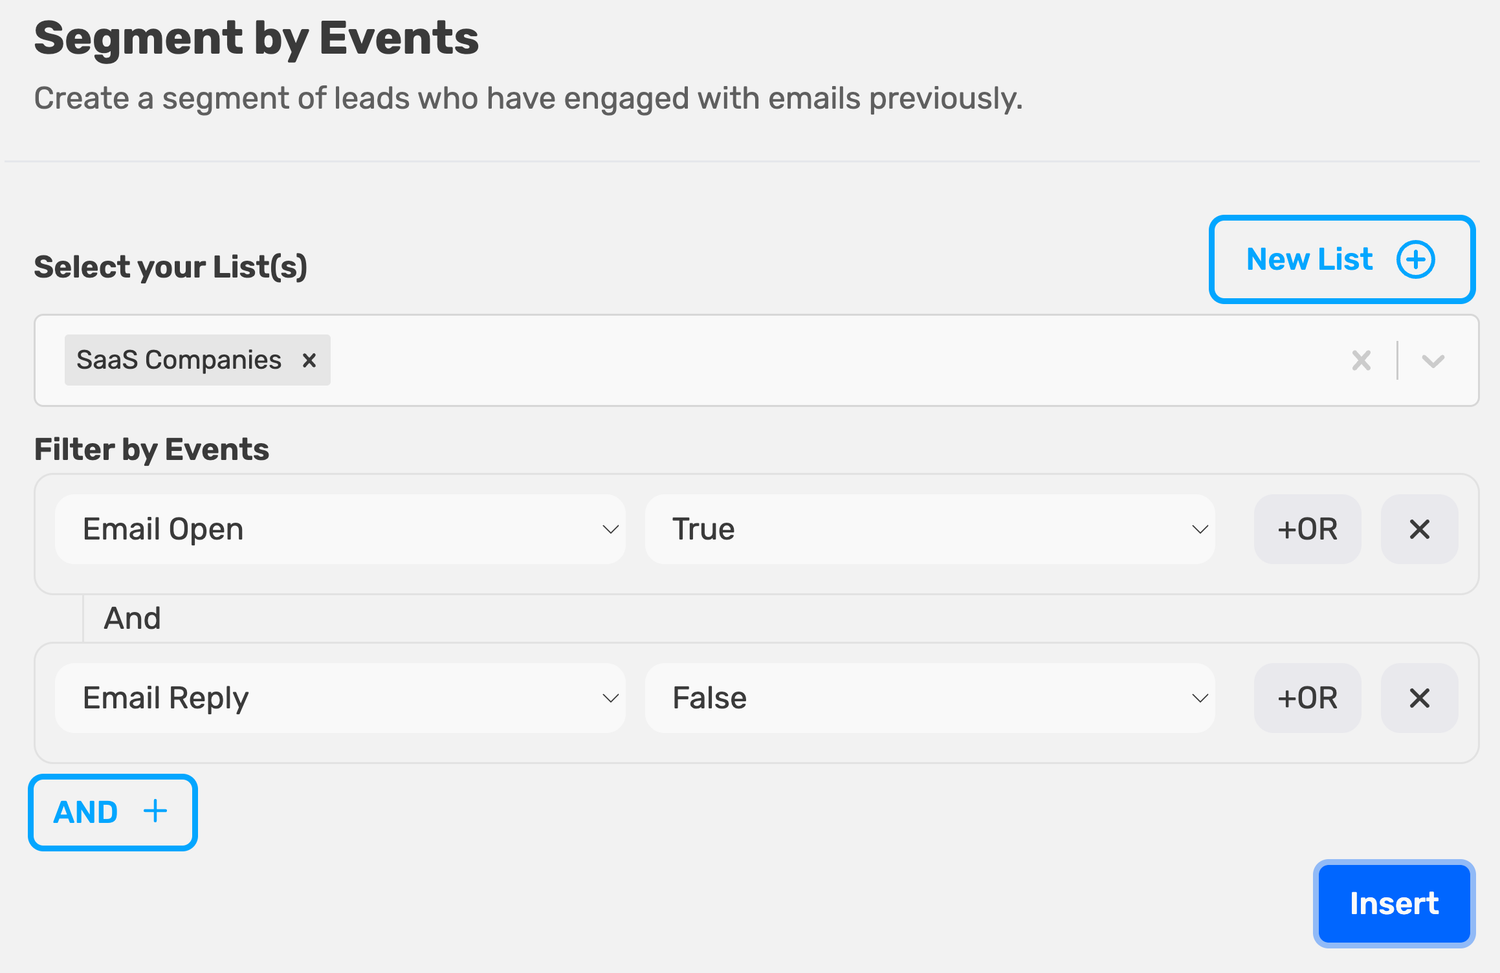Click the plus icon in AND button

pyautogui.click(x=155, y=811)
